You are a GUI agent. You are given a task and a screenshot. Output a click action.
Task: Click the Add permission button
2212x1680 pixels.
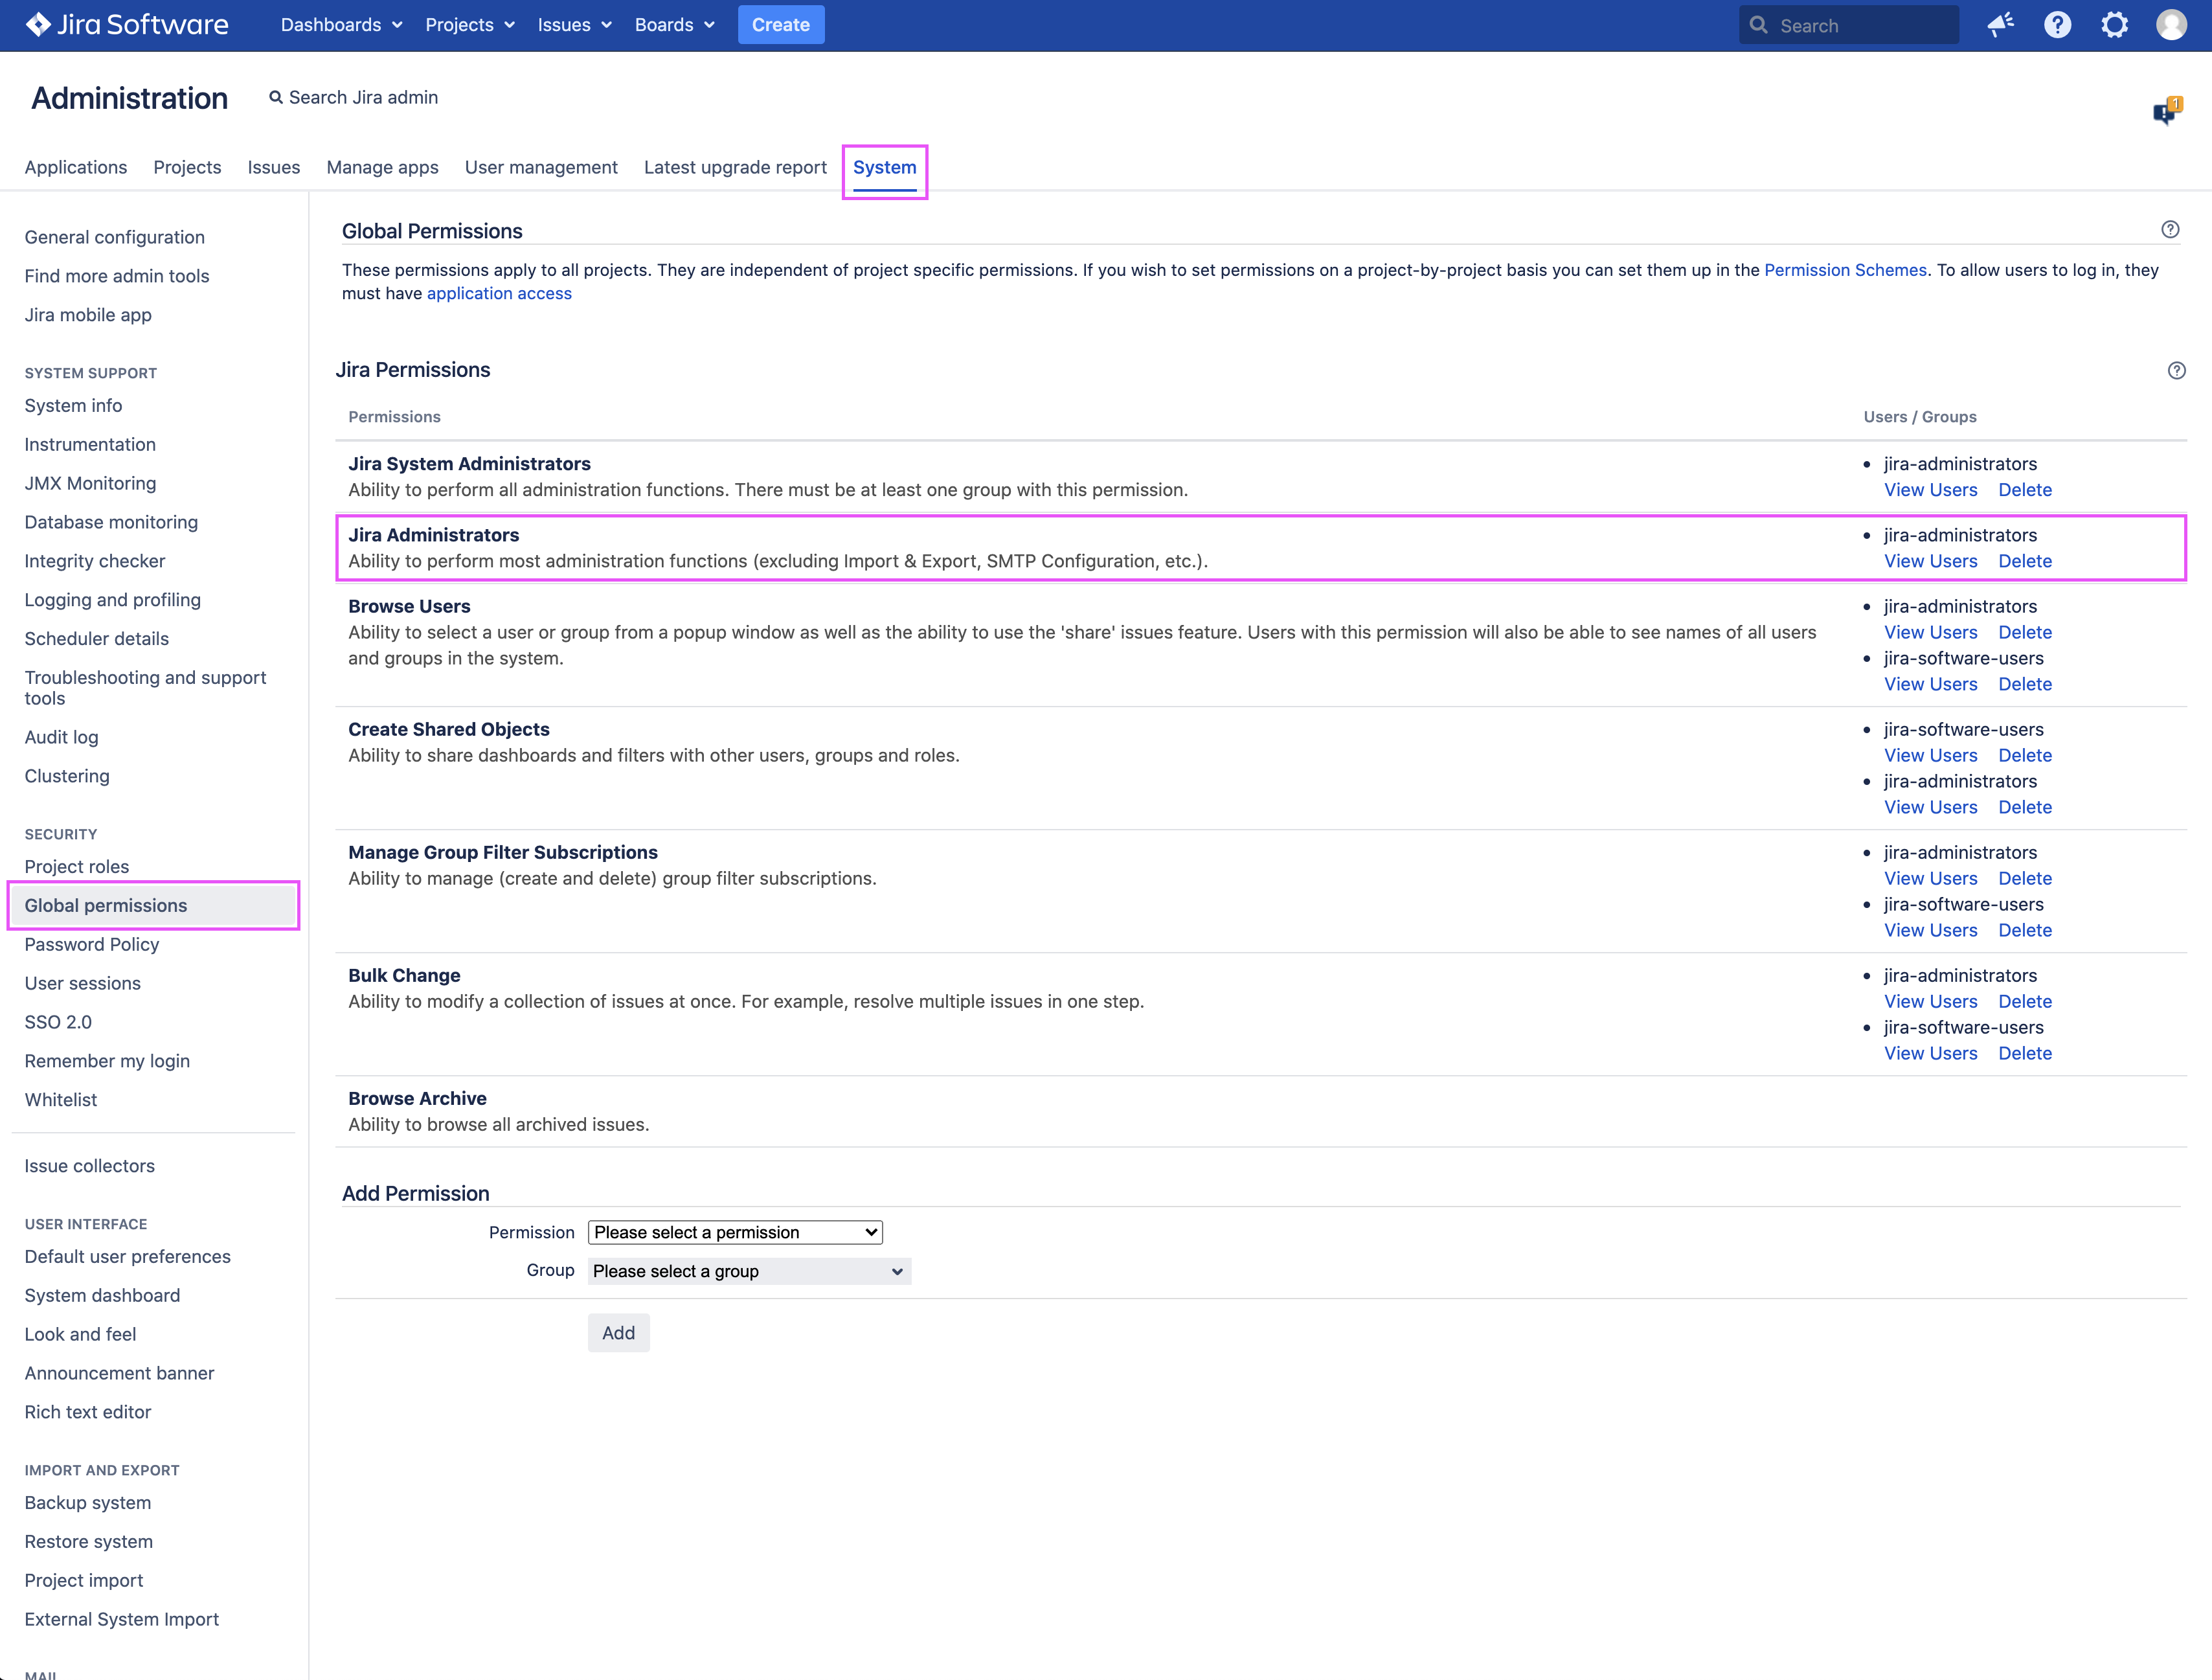click(x=618, y=1333)
